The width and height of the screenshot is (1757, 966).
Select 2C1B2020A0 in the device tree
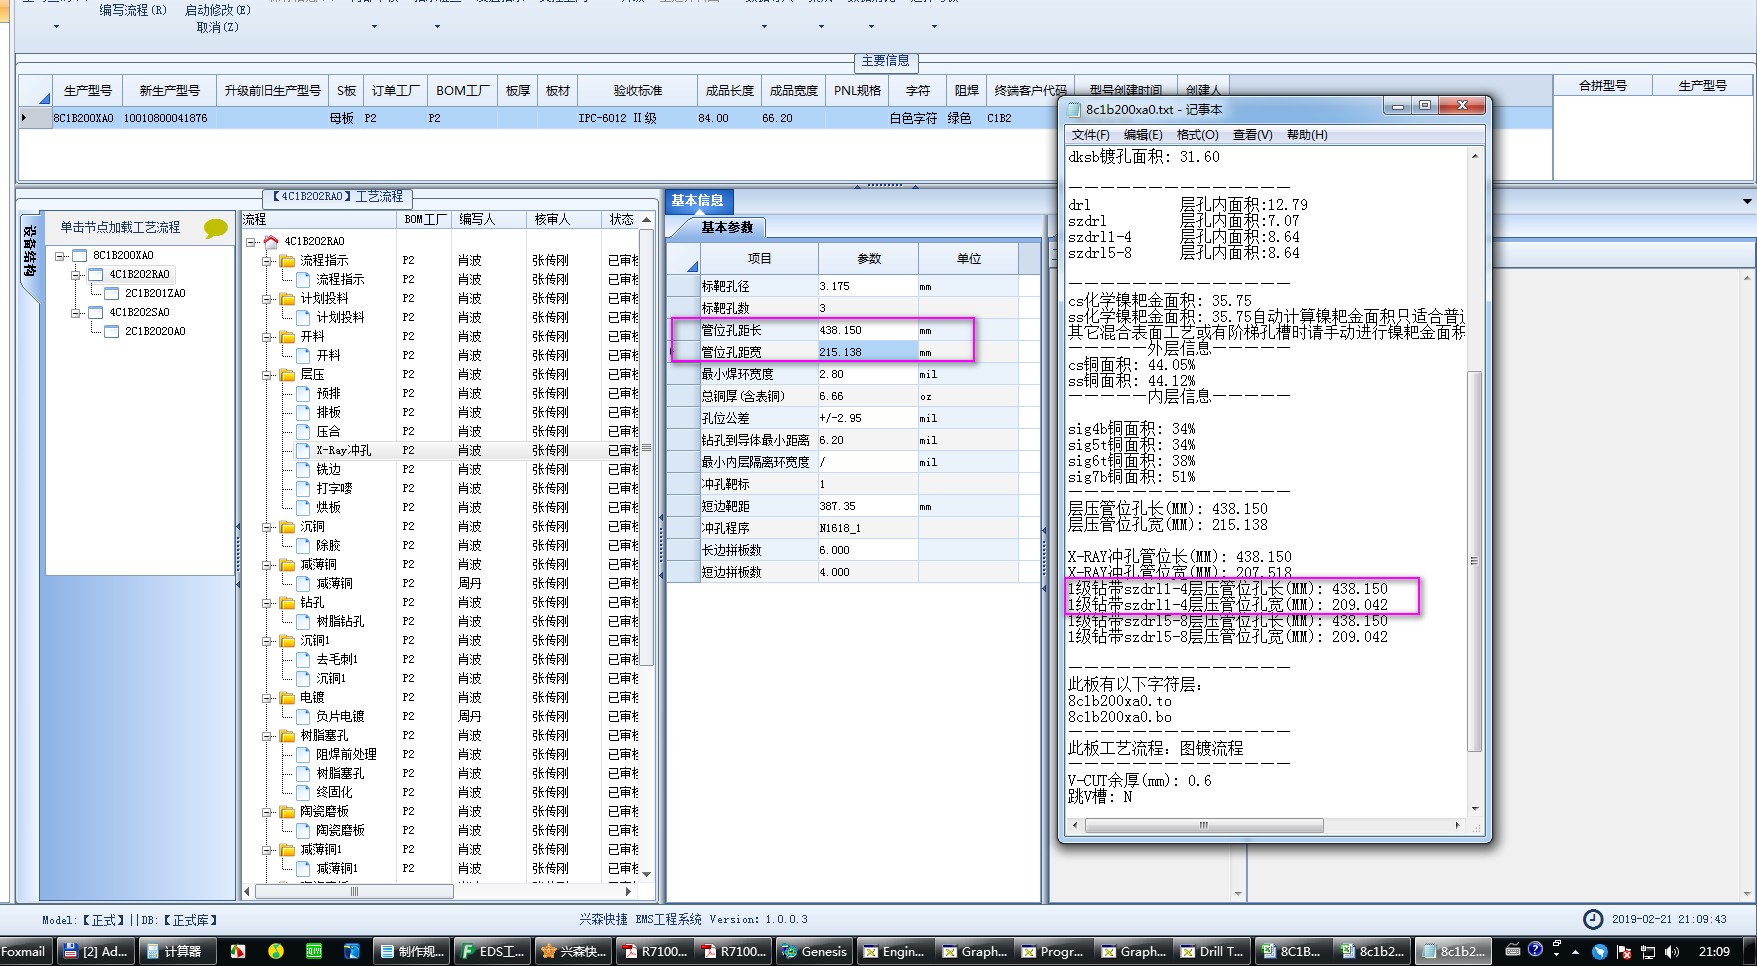click(155, 331)
